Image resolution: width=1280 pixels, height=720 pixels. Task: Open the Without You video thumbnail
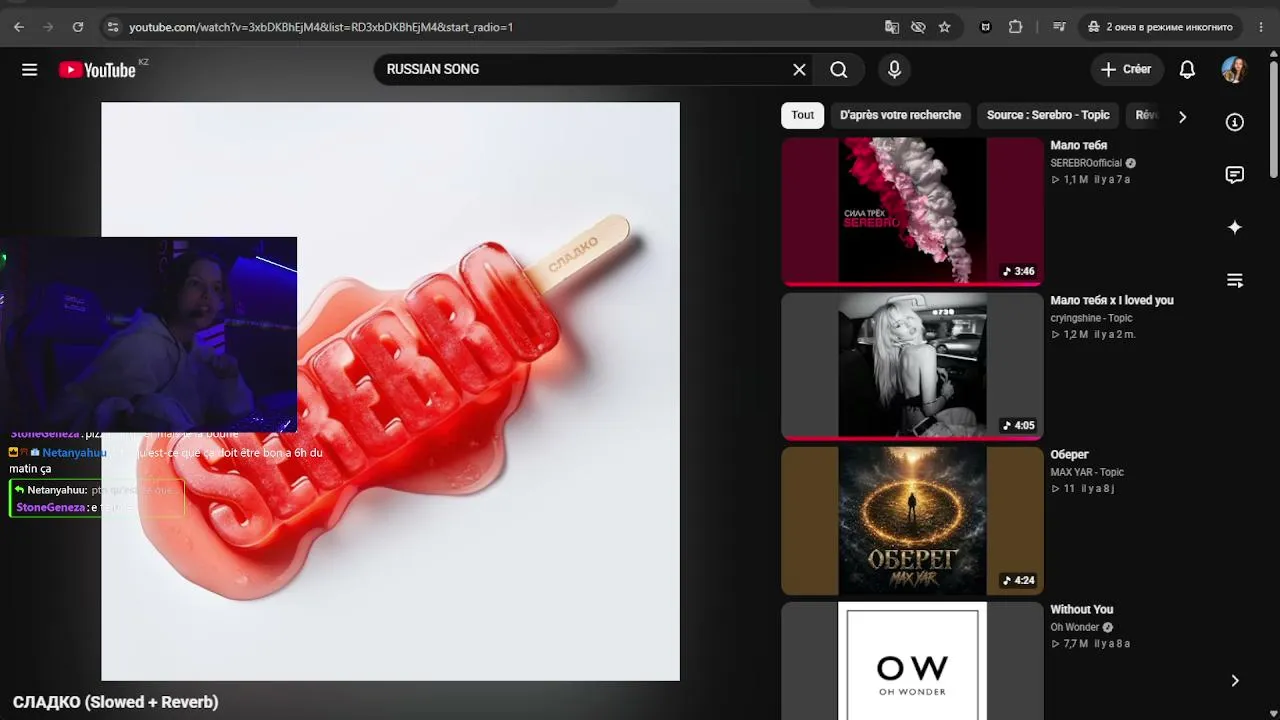912,661
